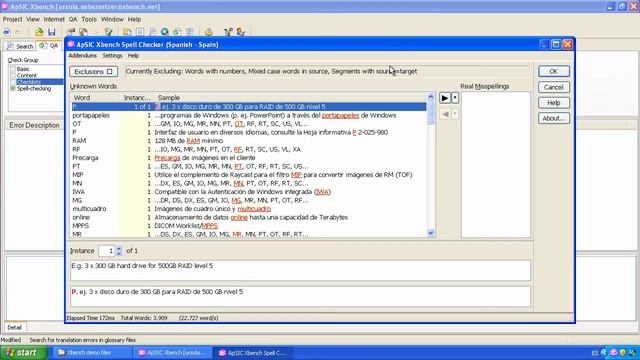The image size is (640, 360).
Task: Click the Open project folder icon in the toolbar
Action: tap(39, 31)
